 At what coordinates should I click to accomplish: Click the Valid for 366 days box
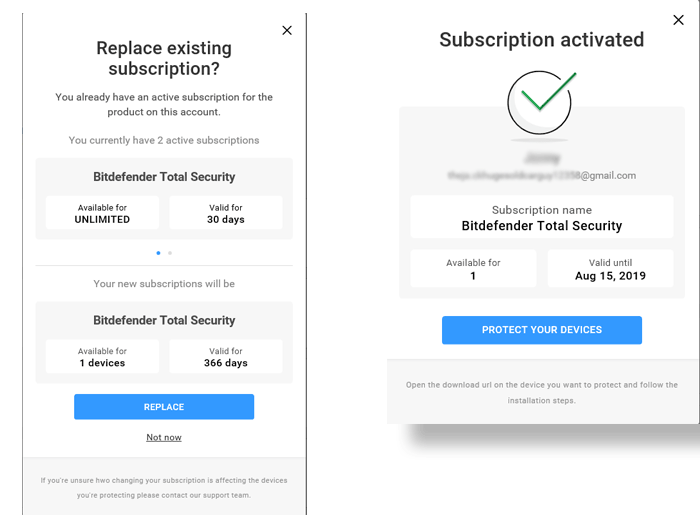225,356
